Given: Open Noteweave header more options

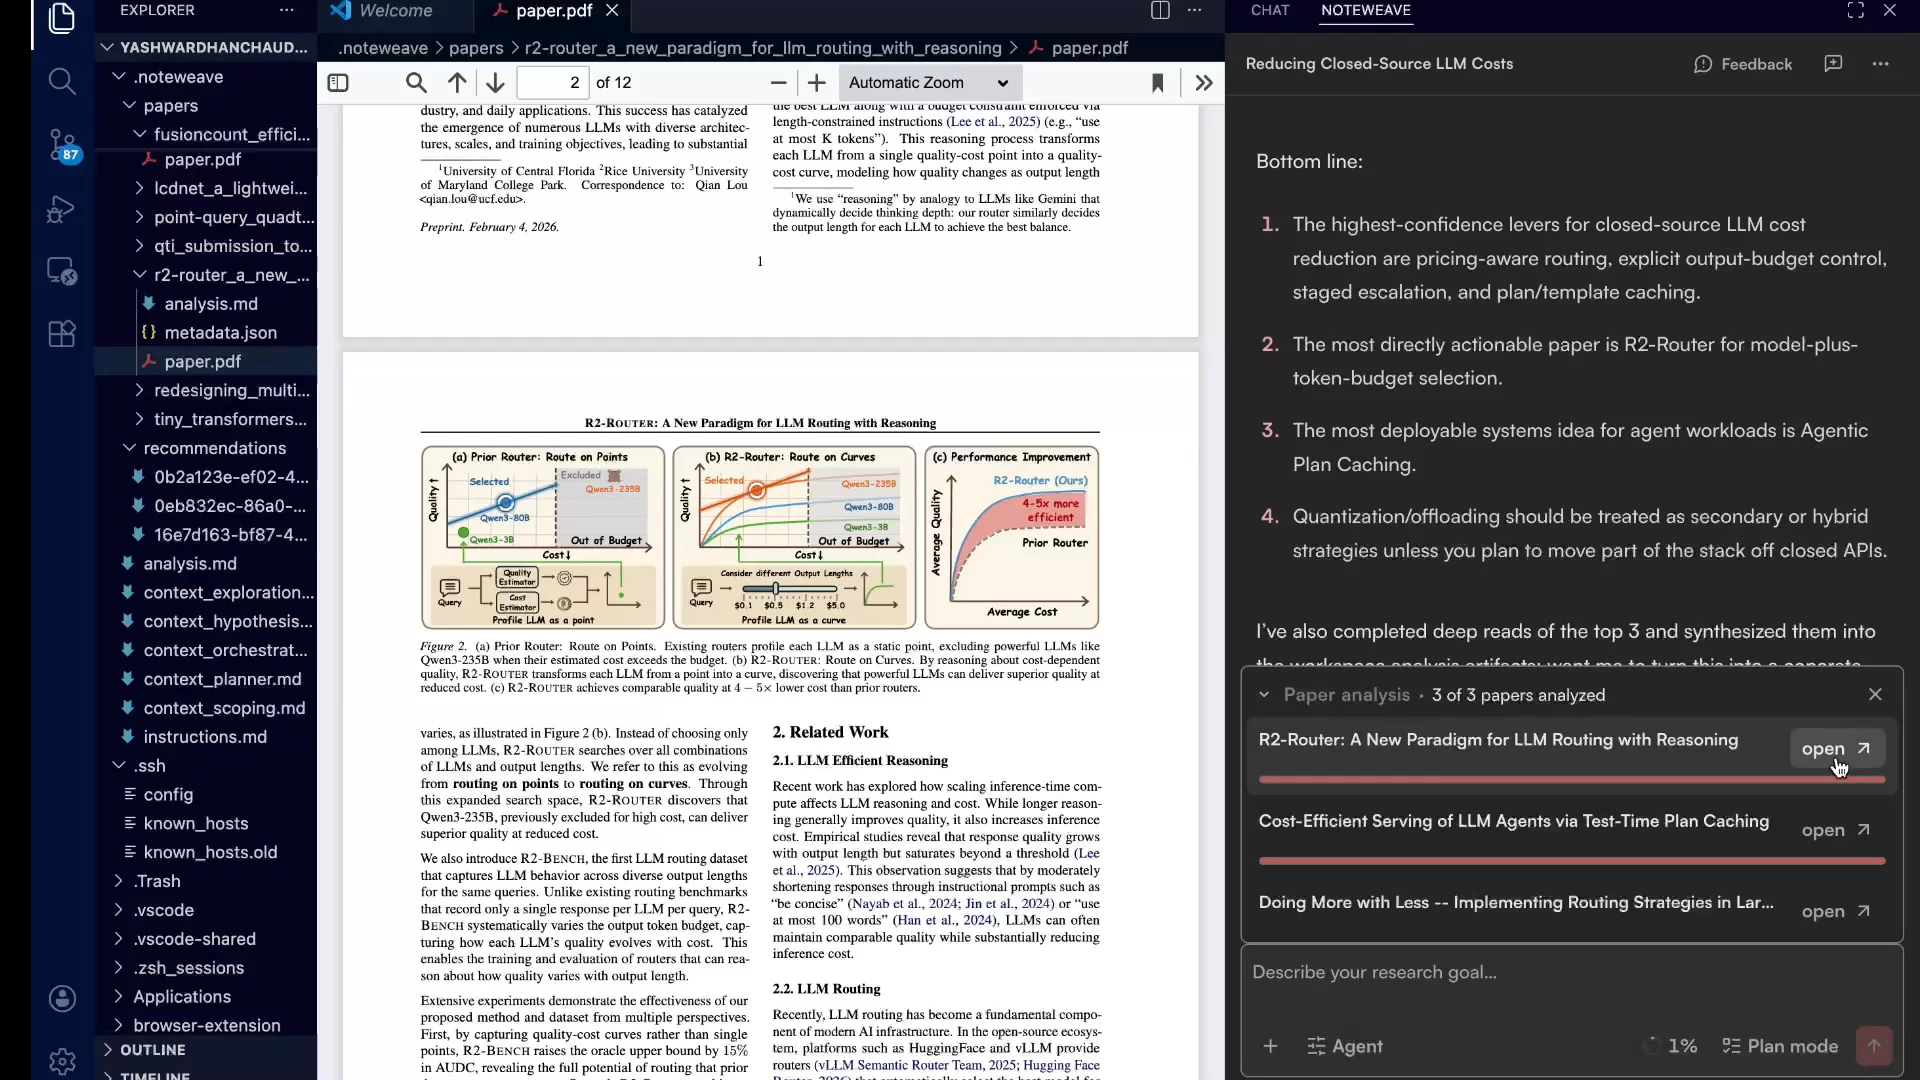Looking at the screenshot, I should click(x=1881, y=64).
